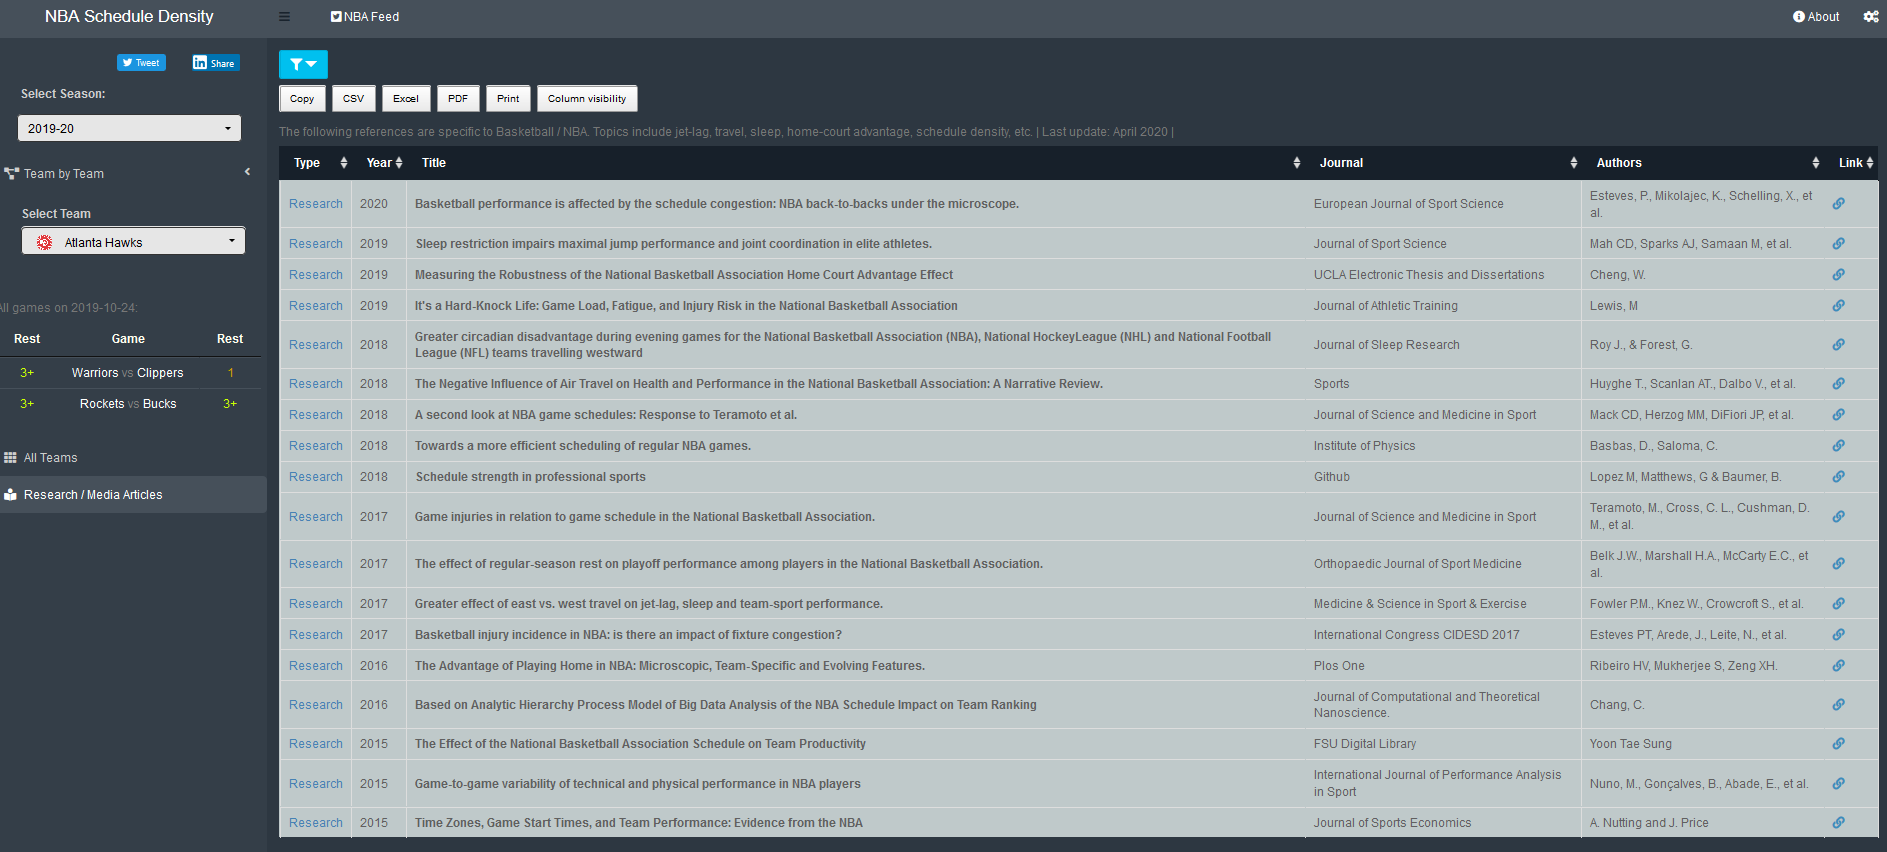Export table as PDF

coord(458,98)
